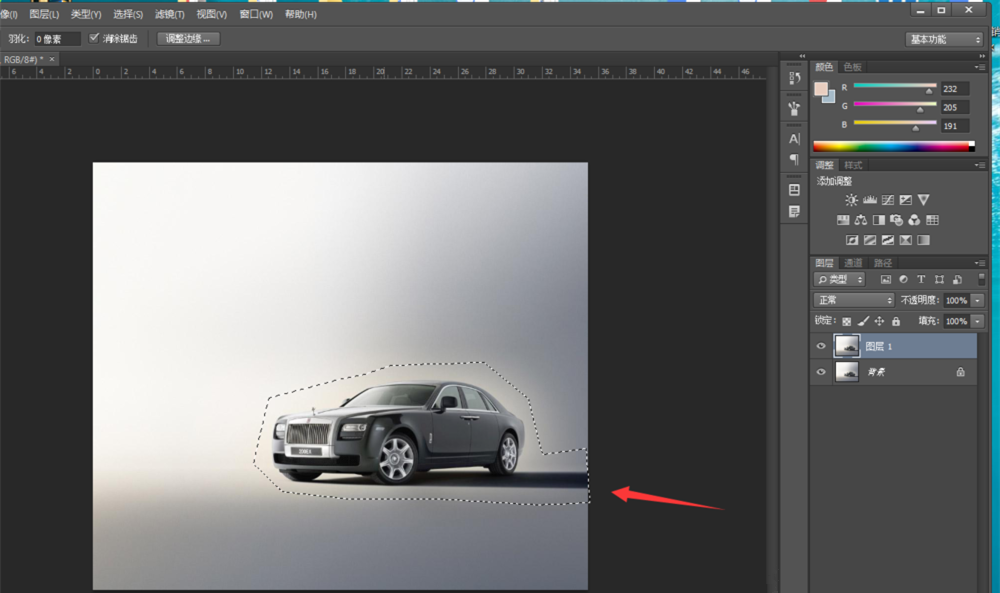Open the Character panel 'A' icon
This screenshot has width=1000, height=593.
click(x=794, y=139)
